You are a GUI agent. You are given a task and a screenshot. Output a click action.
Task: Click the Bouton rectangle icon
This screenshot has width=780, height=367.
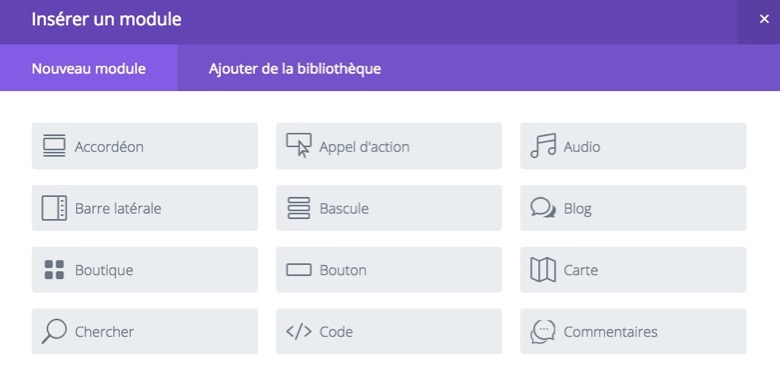pos(298,270)
